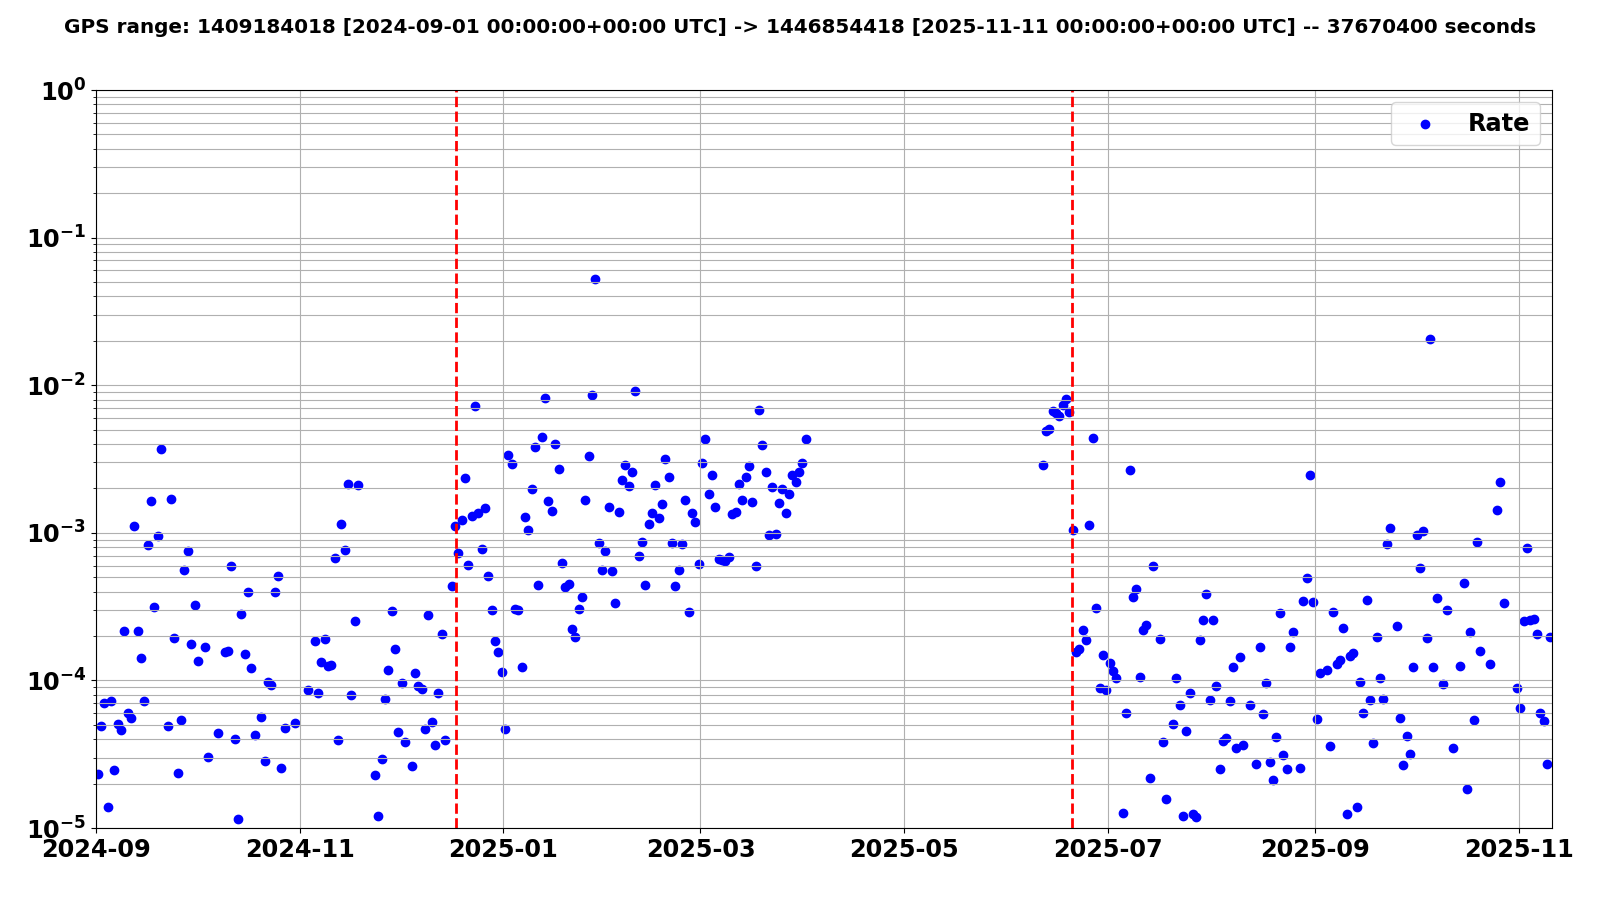Image resolution: width=1600 pixels, height=900 pixels.
Task: Click the 2025-07 x-axis tick label
Action: tap(1108, 849)
